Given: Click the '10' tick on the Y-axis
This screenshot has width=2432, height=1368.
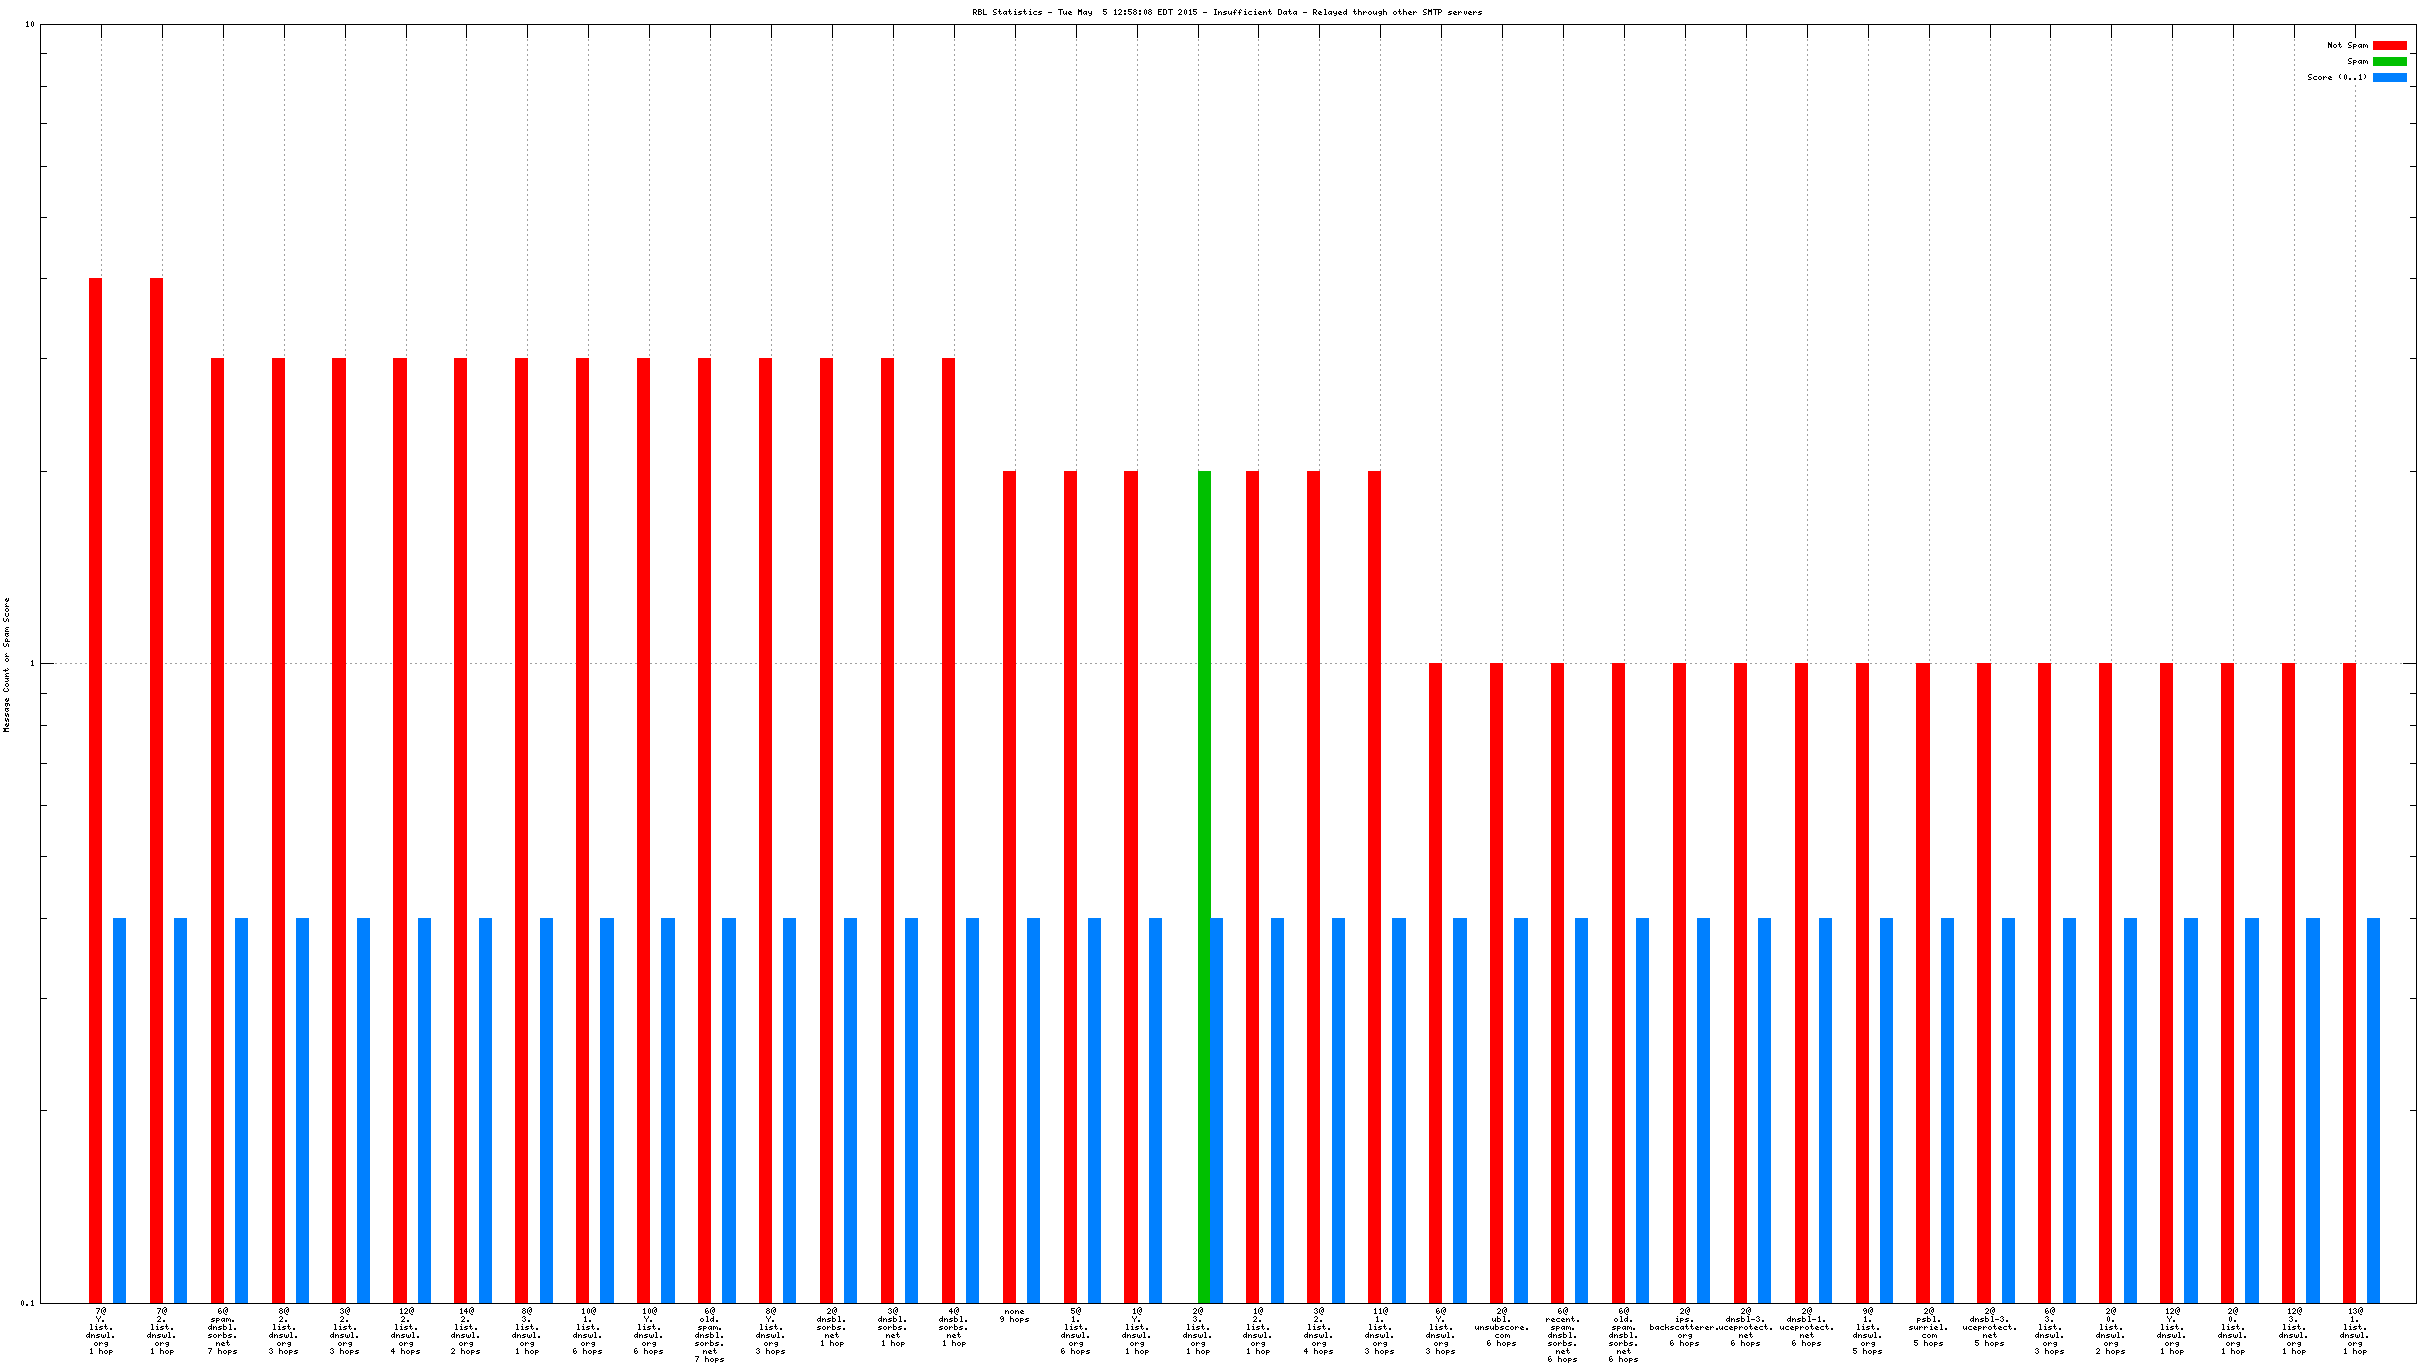Looking at the screenshot, I should (29, 24).
